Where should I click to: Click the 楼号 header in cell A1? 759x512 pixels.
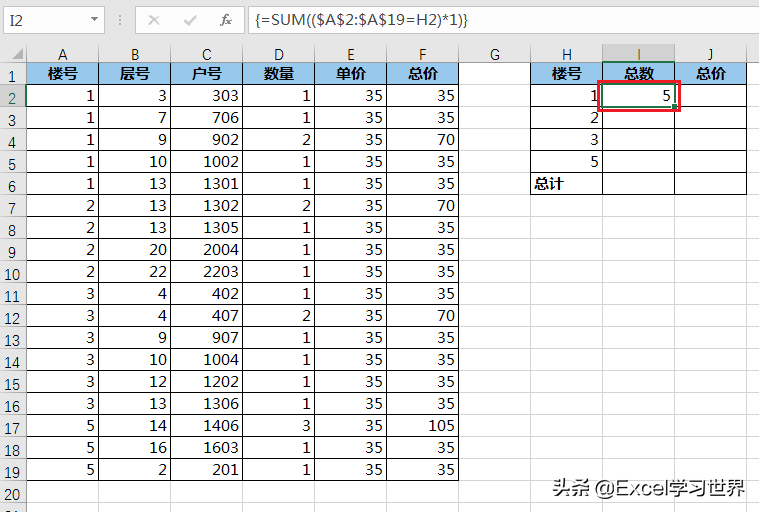pyautogui.click(x=62, y=74)
